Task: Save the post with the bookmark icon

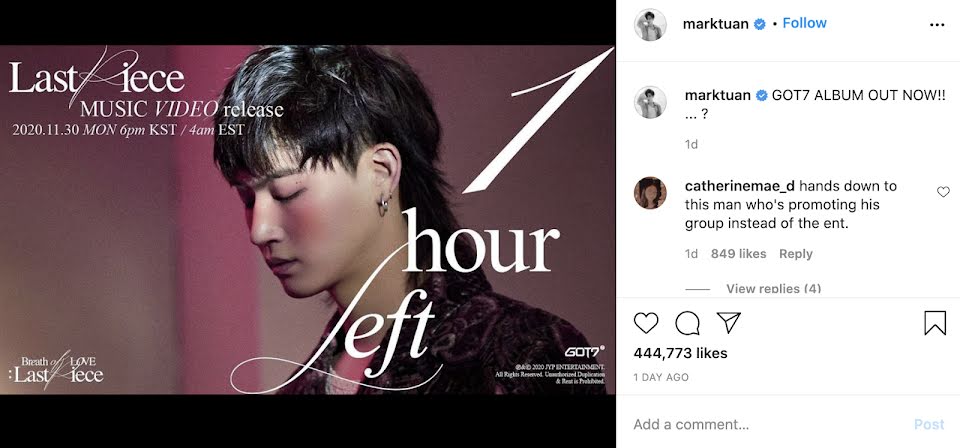Action: (x=935, y=323)
